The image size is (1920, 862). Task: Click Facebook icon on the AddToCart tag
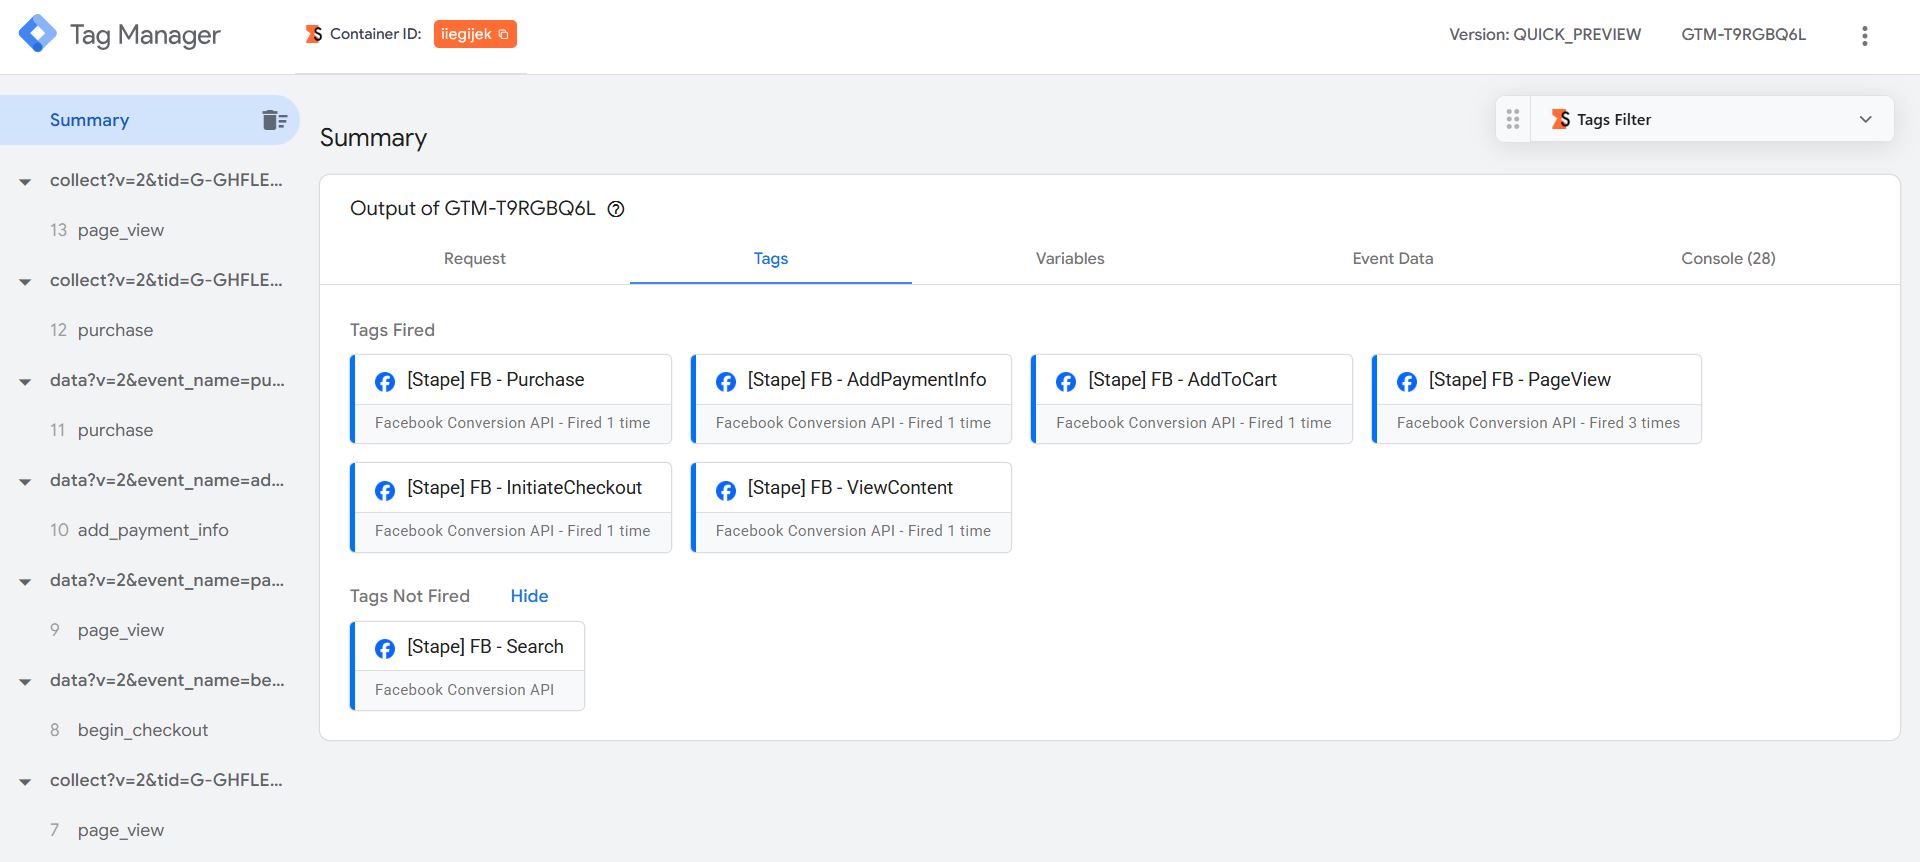(1066, 381)
